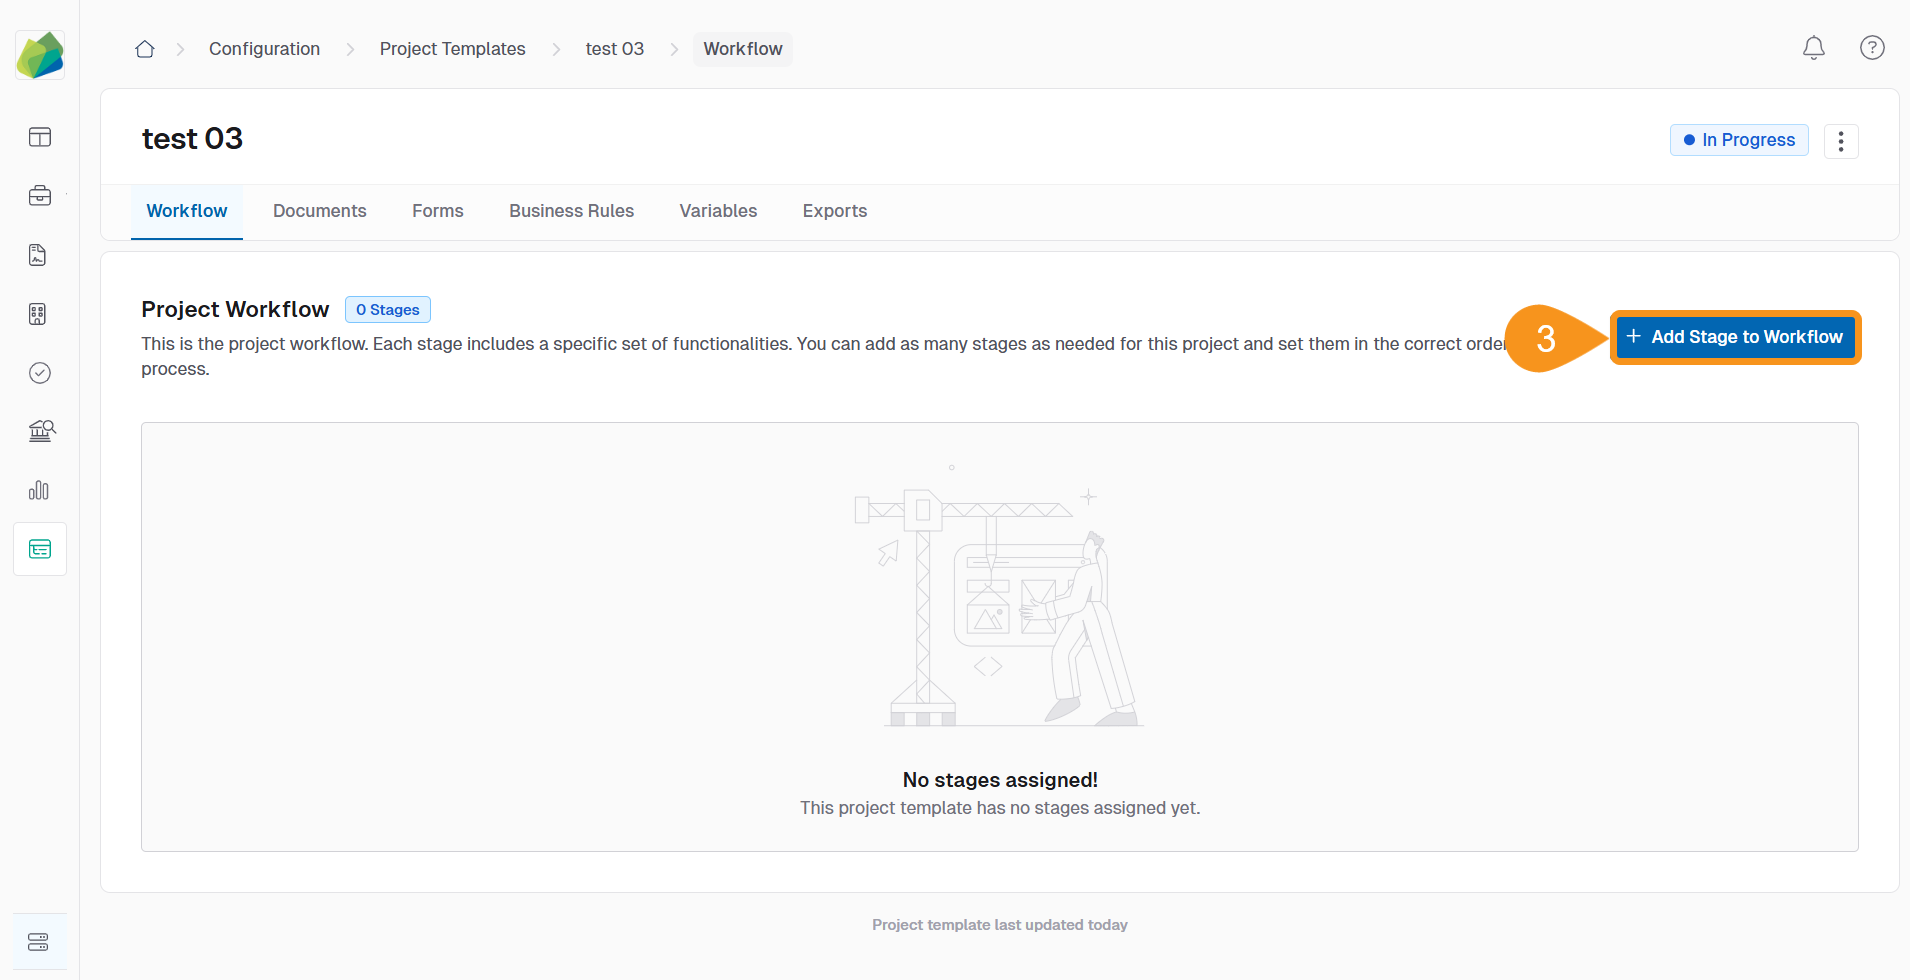Select the Exports tab
This screenshot has height=980, width=1910.
[x=834, y=211]
